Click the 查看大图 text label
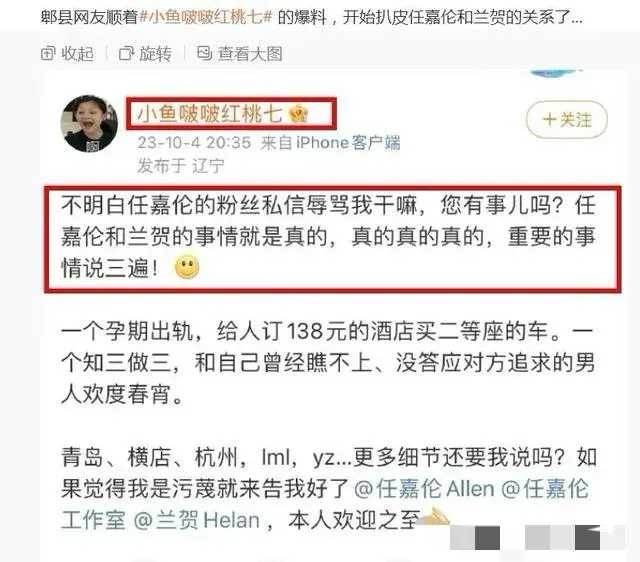 [250, 53]
